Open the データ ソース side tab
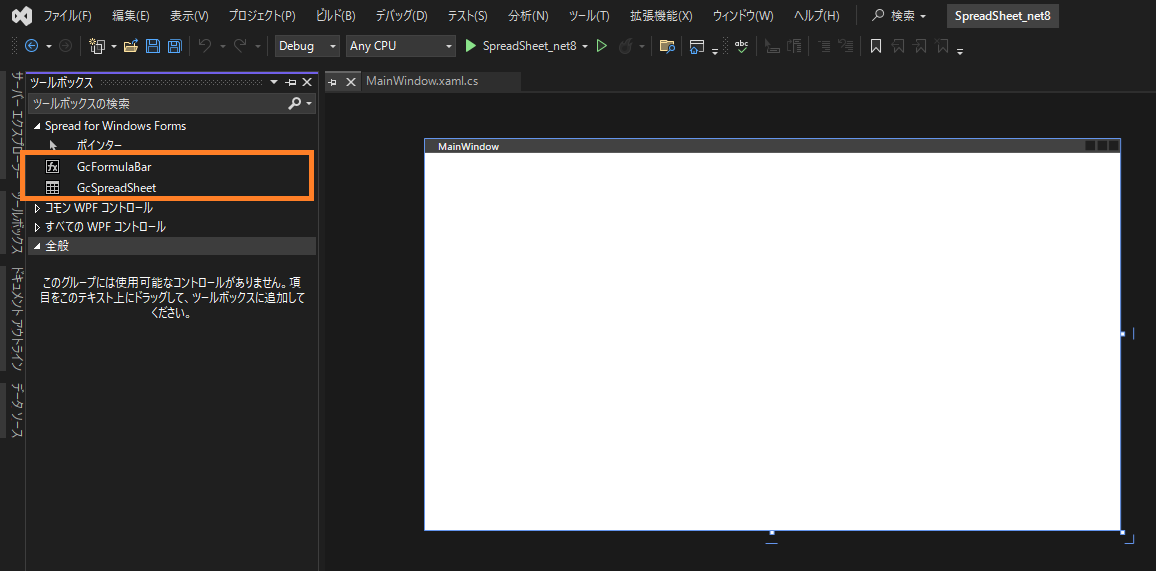 16,410
